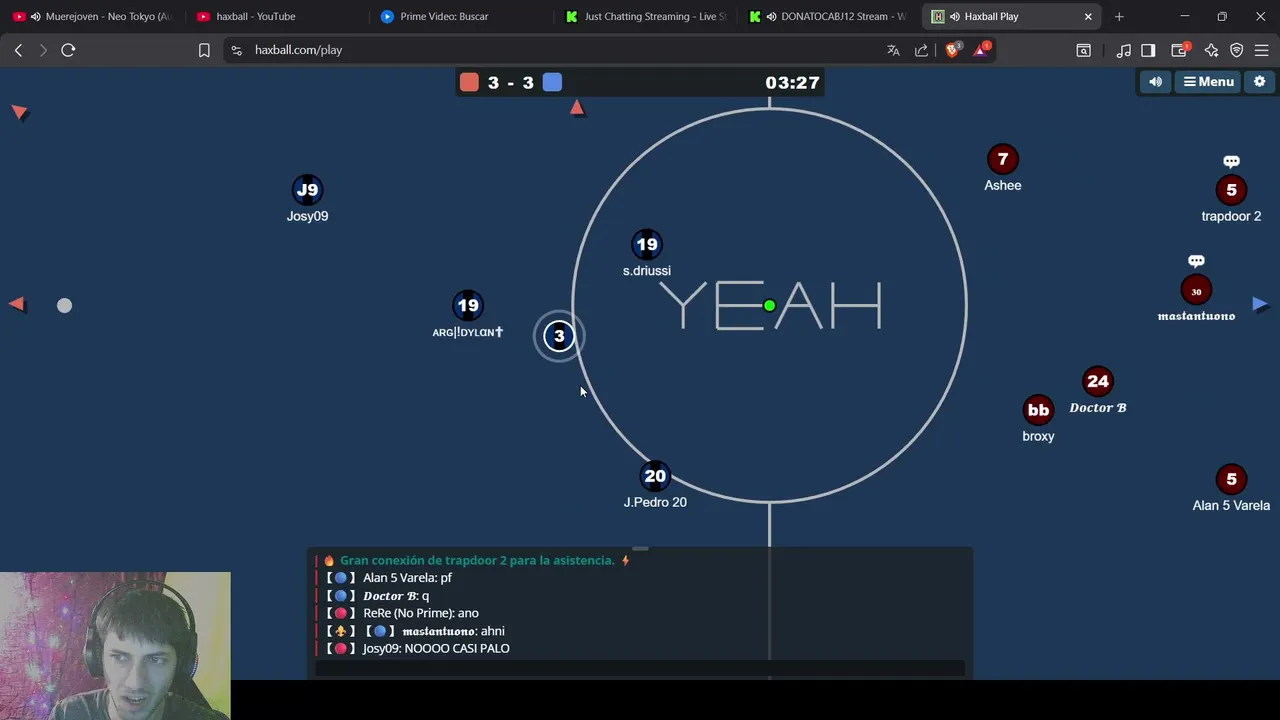The image size is (1280, 720).
Task: Open Leo AI sparkle icon
Action: pos(1211,50)
